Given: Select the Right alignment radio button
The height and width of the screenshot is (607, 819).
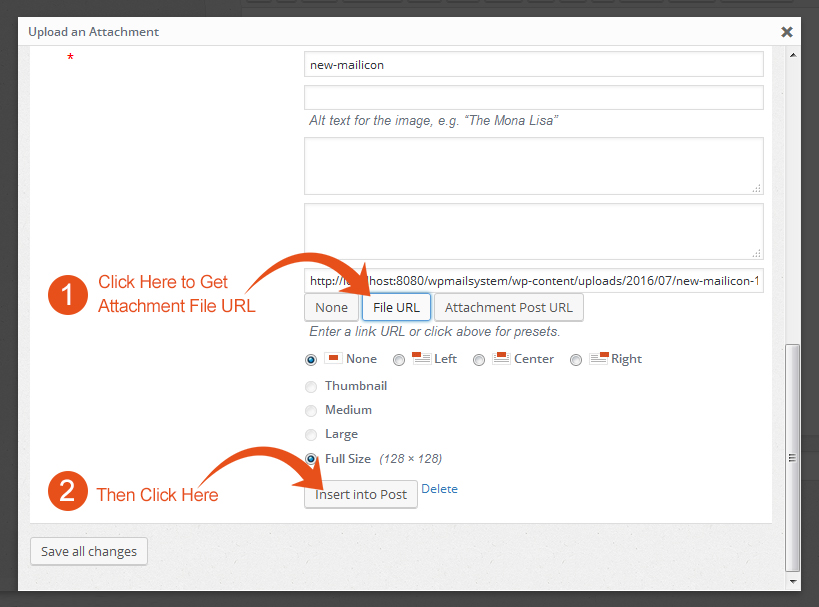Looking at the screenshot, I should click(x=576, y=360).
